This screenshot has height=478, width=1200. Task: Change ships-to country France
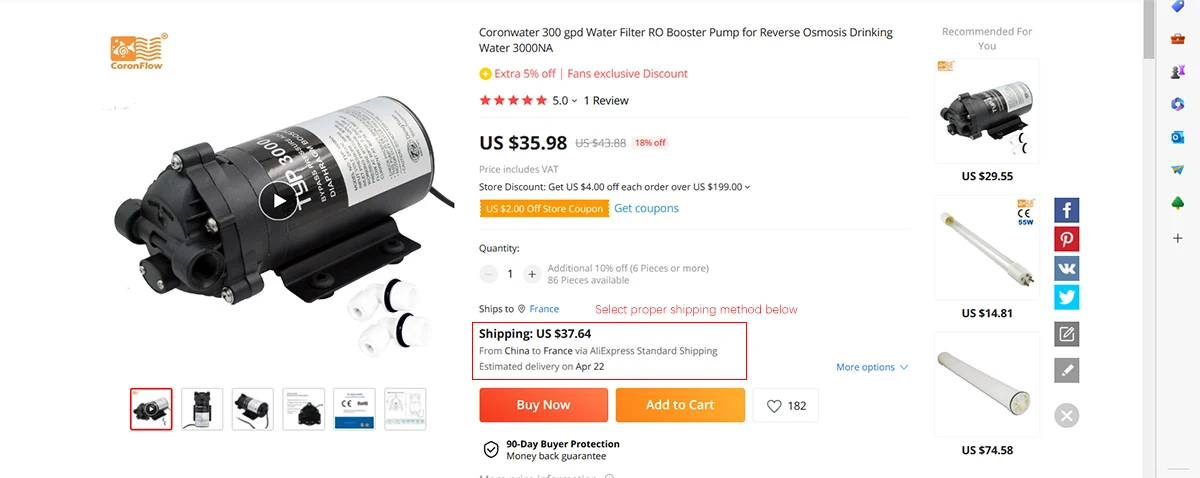[x=544, y=309]
